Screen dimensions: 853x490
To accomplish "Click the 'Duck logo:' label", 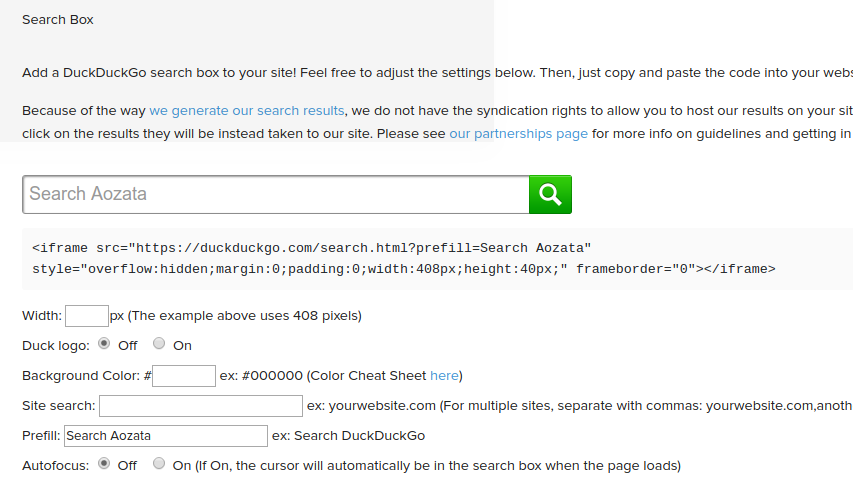I will click(56, 346).
